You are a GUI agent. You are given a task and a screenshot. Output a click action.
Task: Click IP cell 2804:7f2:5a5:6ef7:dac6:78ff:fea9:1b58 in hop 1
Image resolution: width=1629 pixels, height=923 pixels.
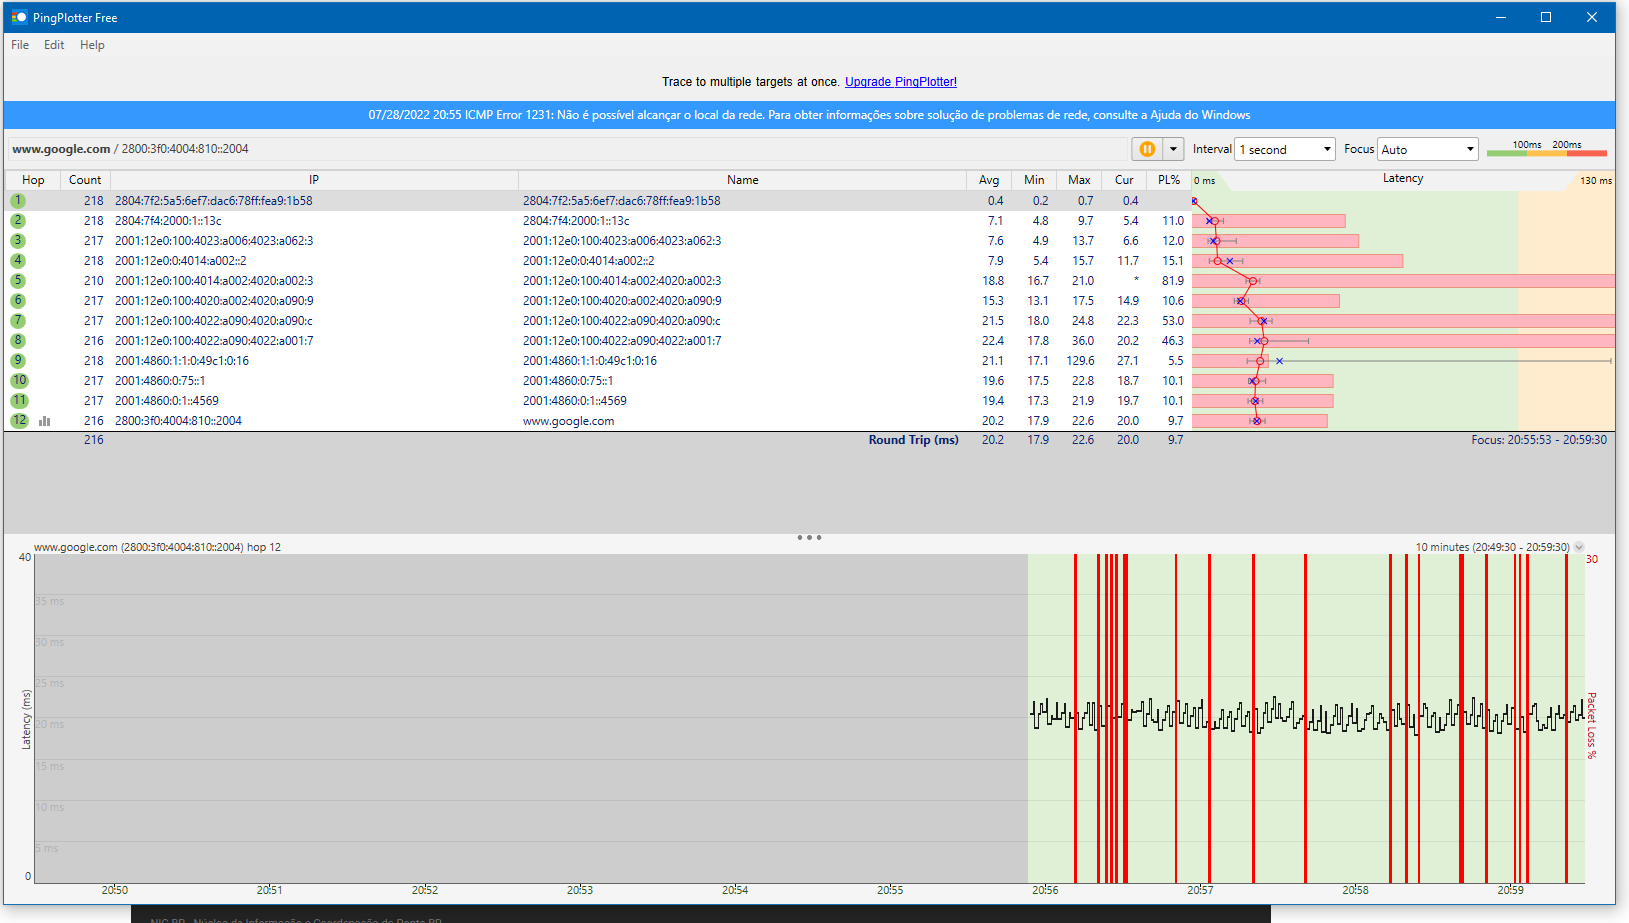click(x=213, y=201)
